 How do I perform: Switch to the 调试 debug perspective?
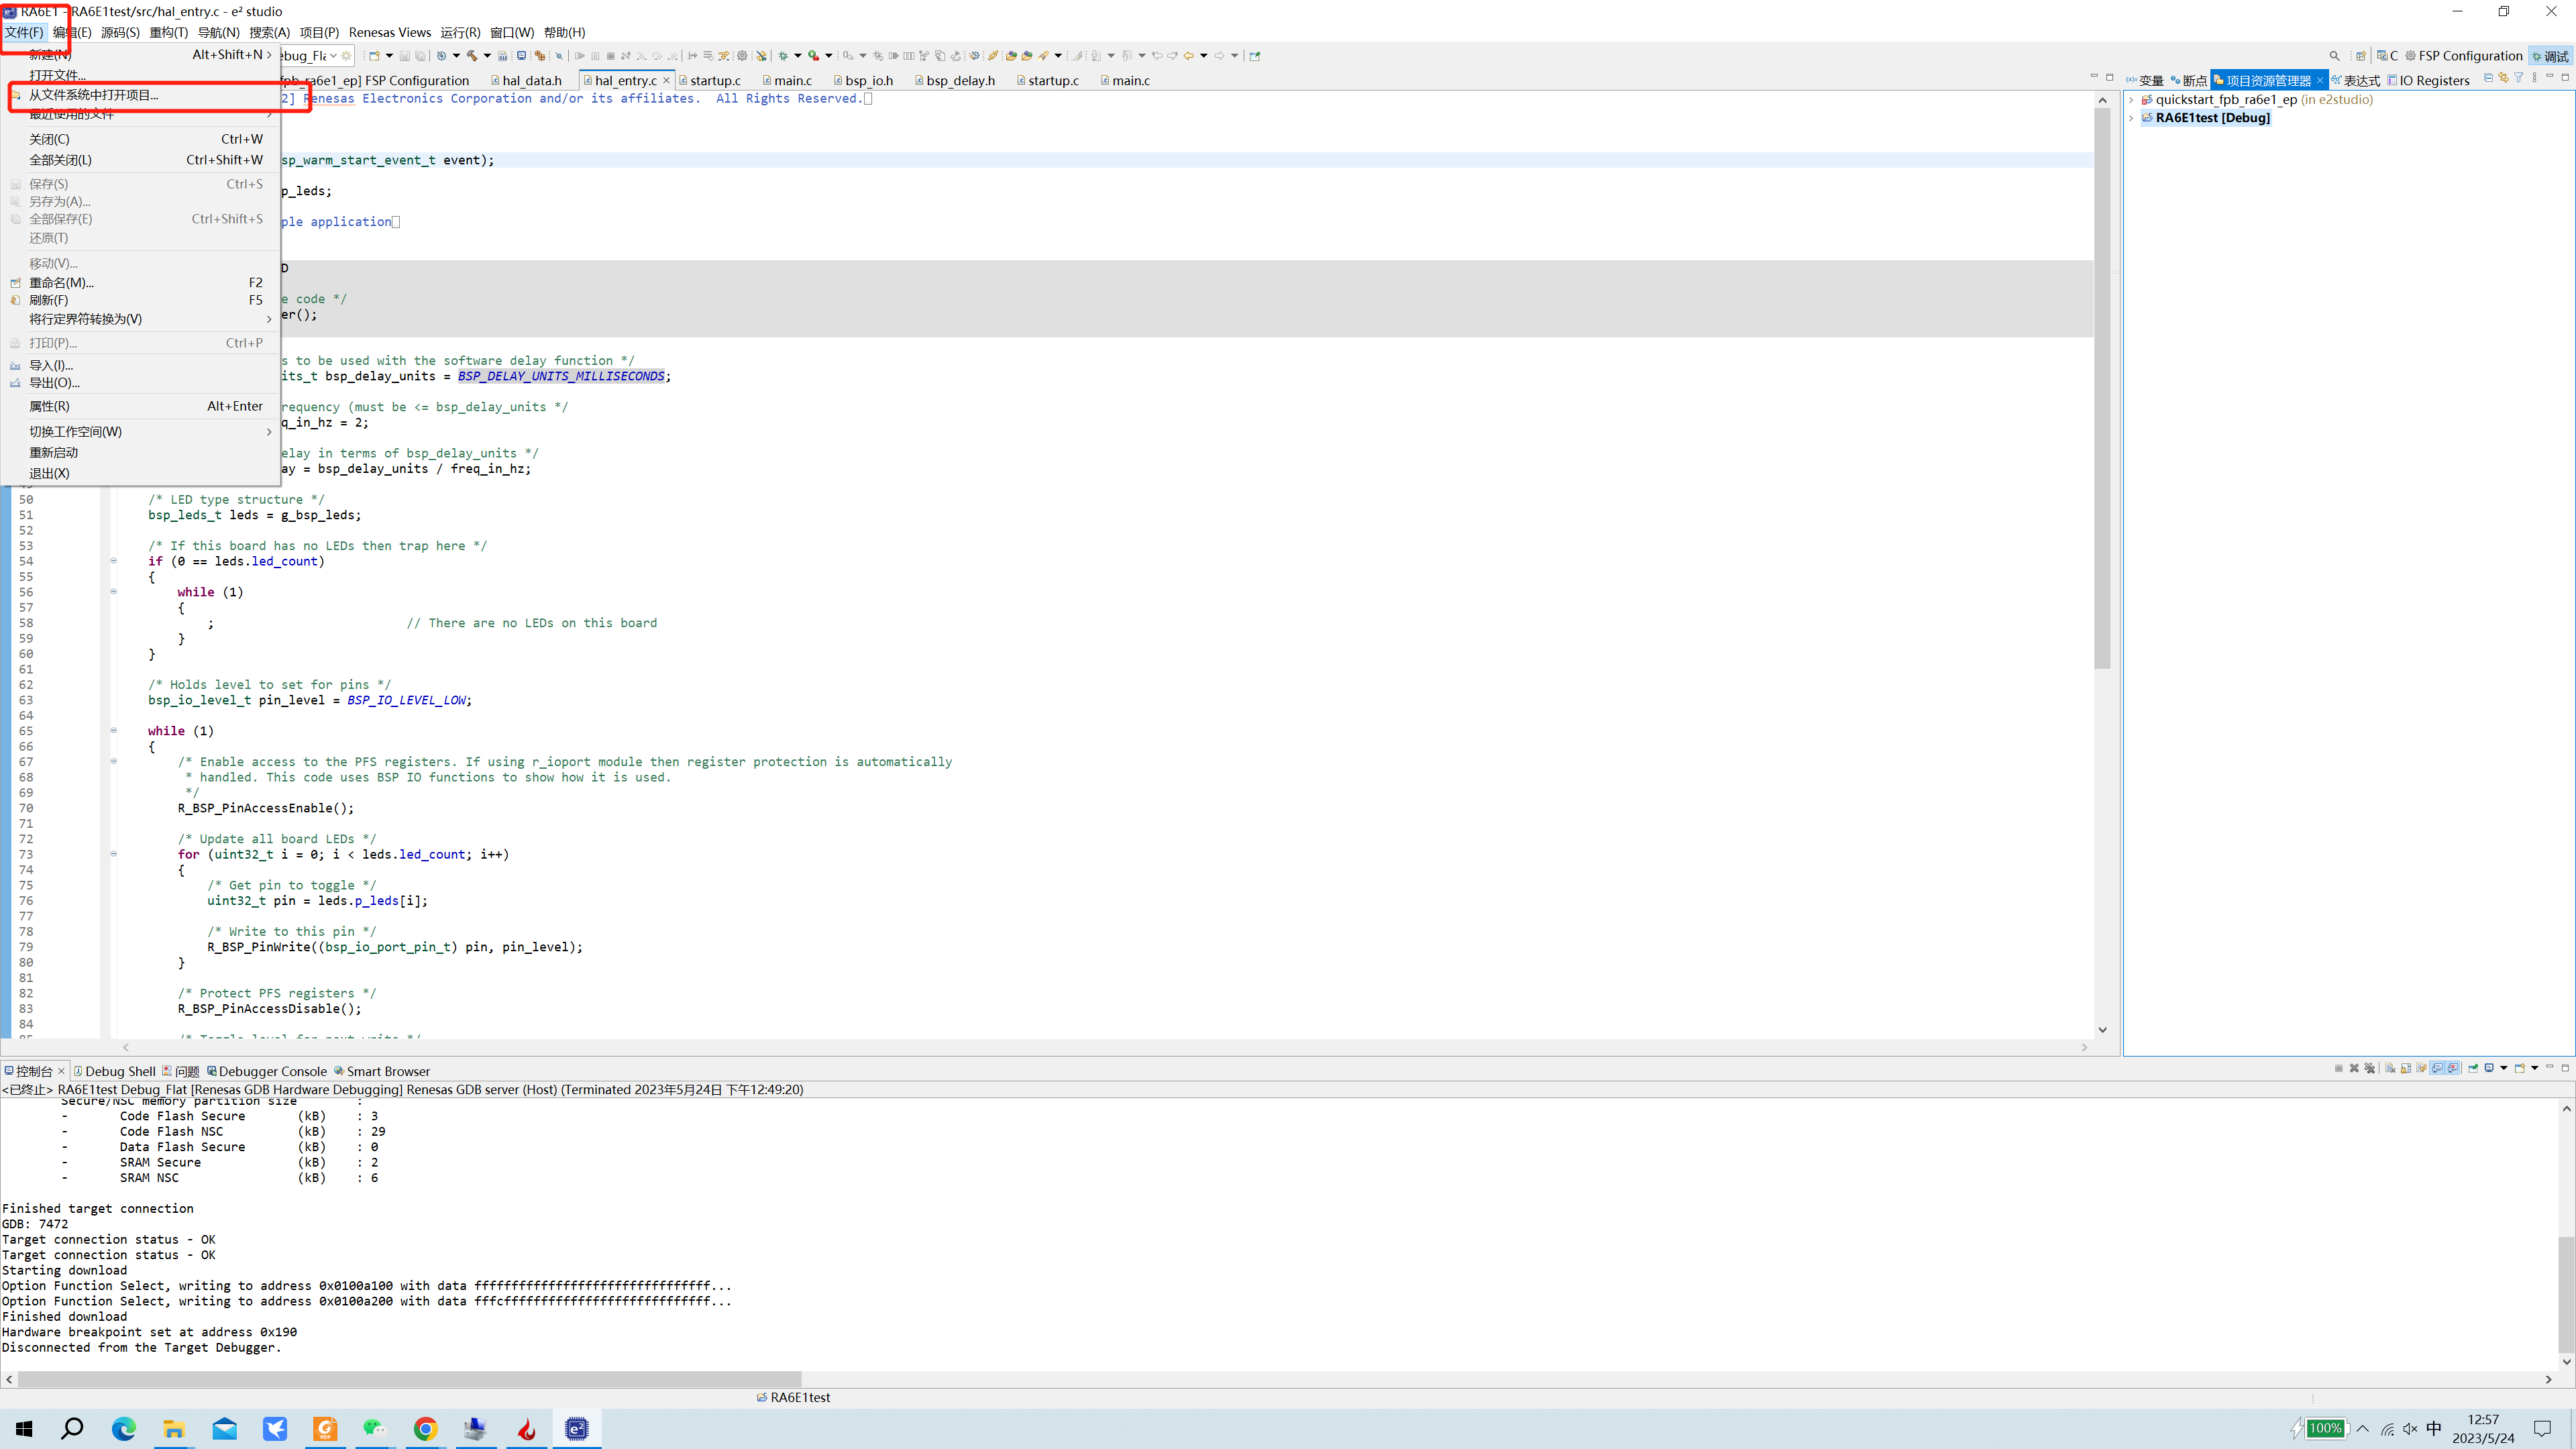(2550, 56)
